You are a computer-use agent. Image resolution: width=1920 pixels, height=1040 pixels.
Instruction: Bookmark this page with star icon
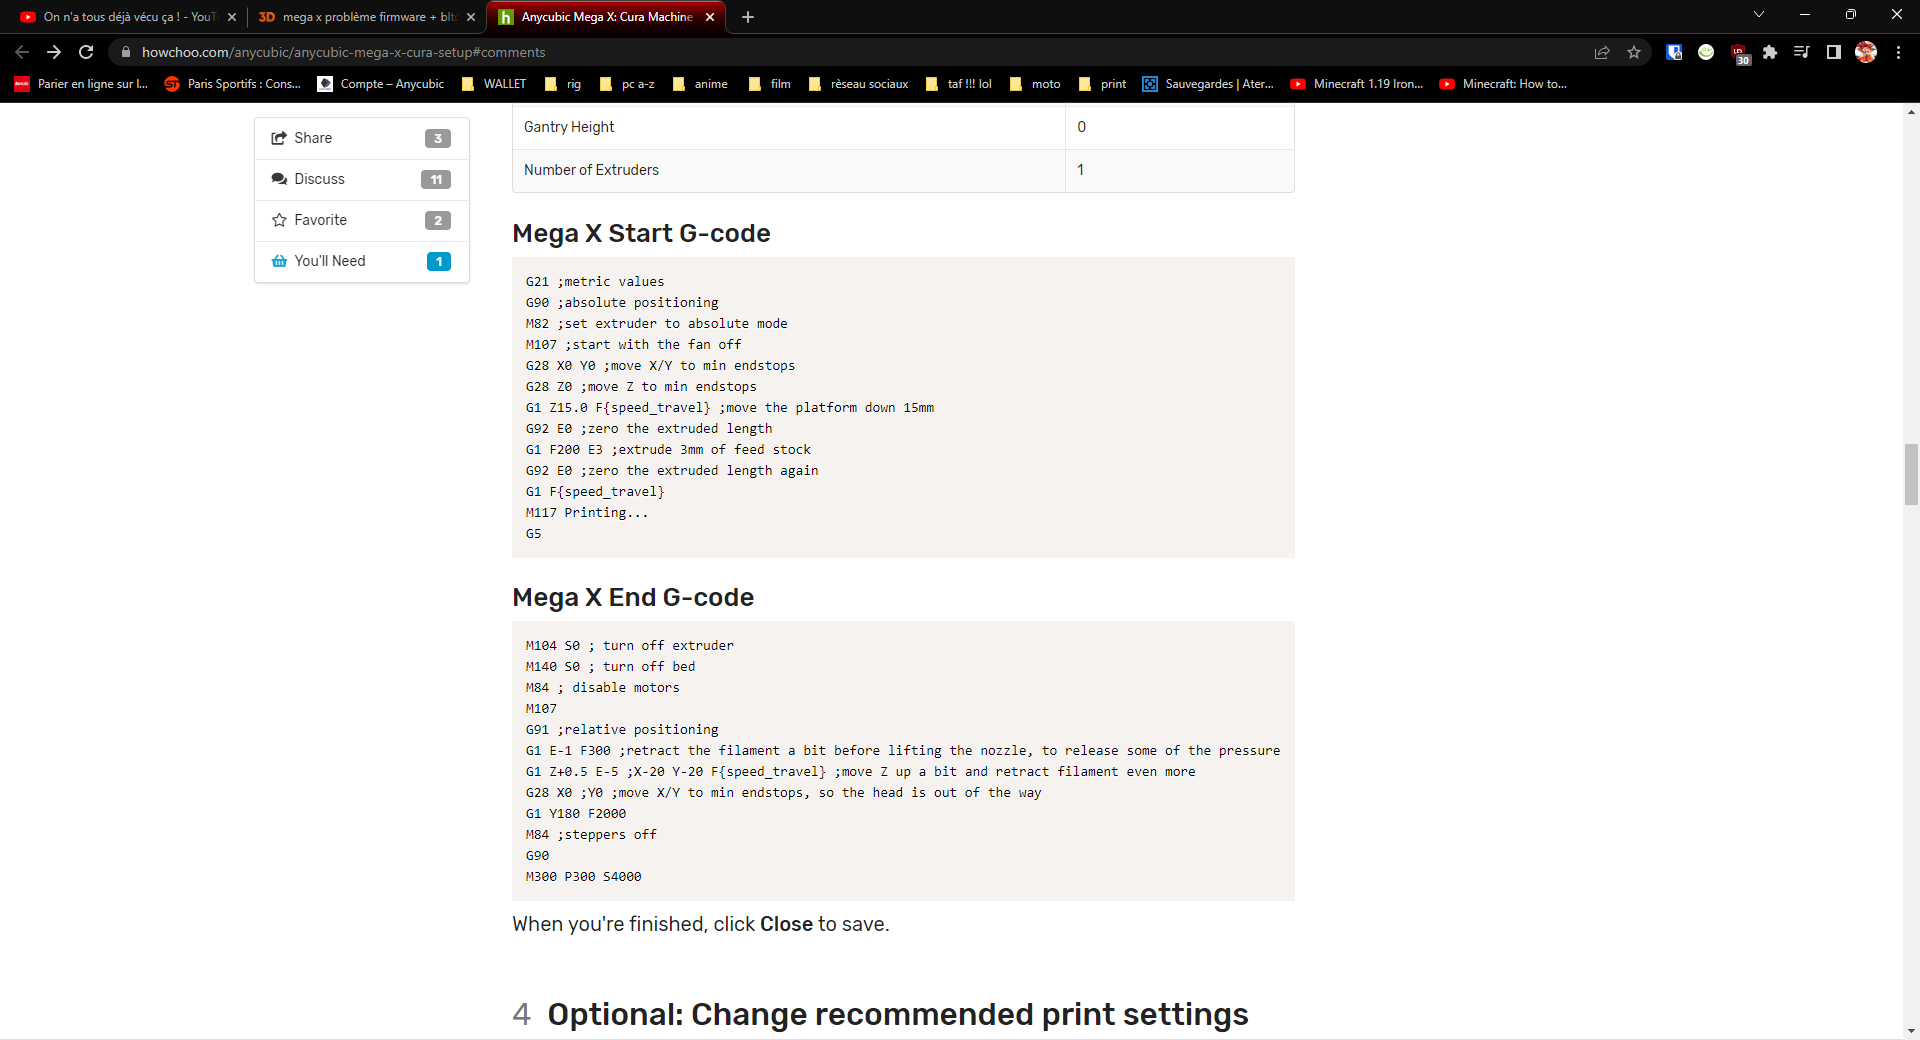tap(1634, 52)
